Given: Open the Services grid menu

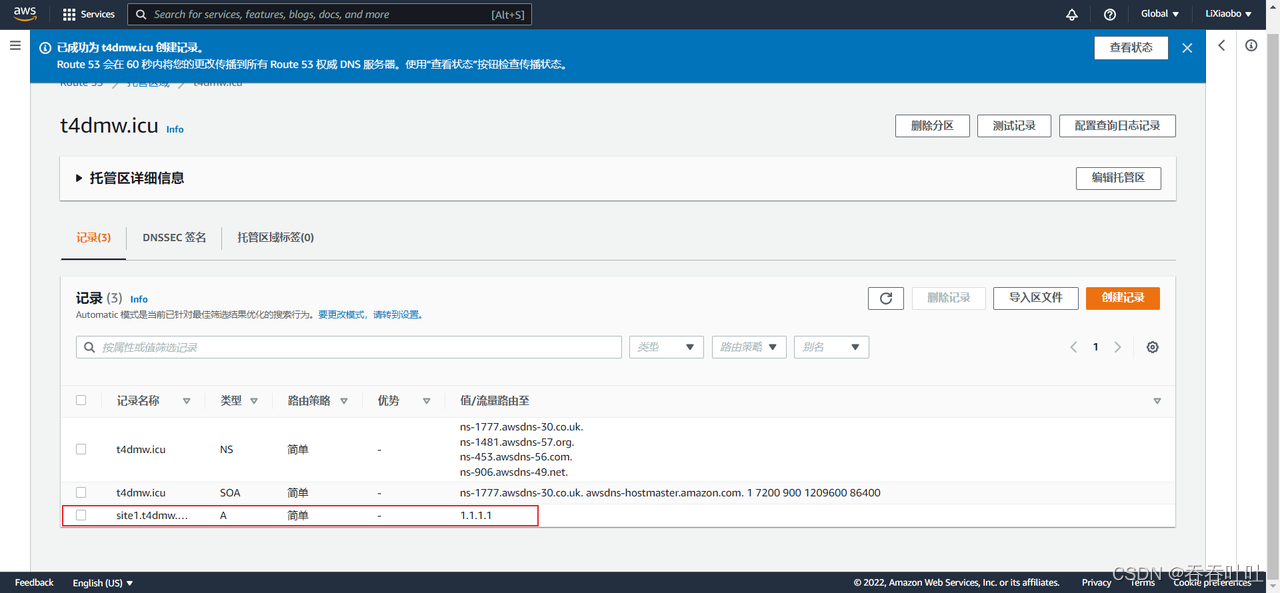Looking at the screenshot, I should 88,14.
